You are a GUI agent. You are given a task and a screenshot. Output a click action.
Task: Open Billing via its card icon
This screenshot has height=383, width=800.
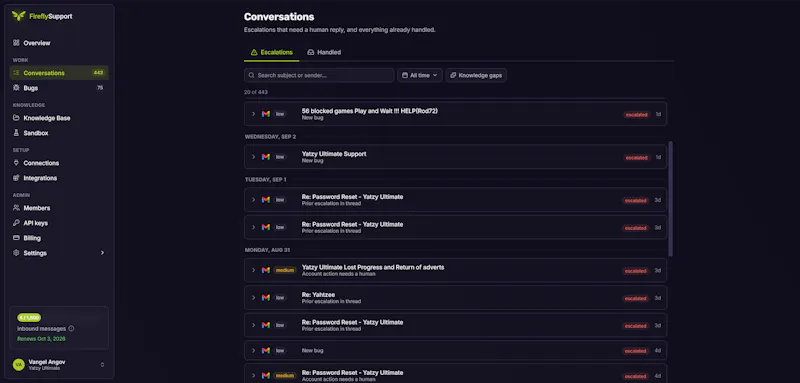point(16,238)
